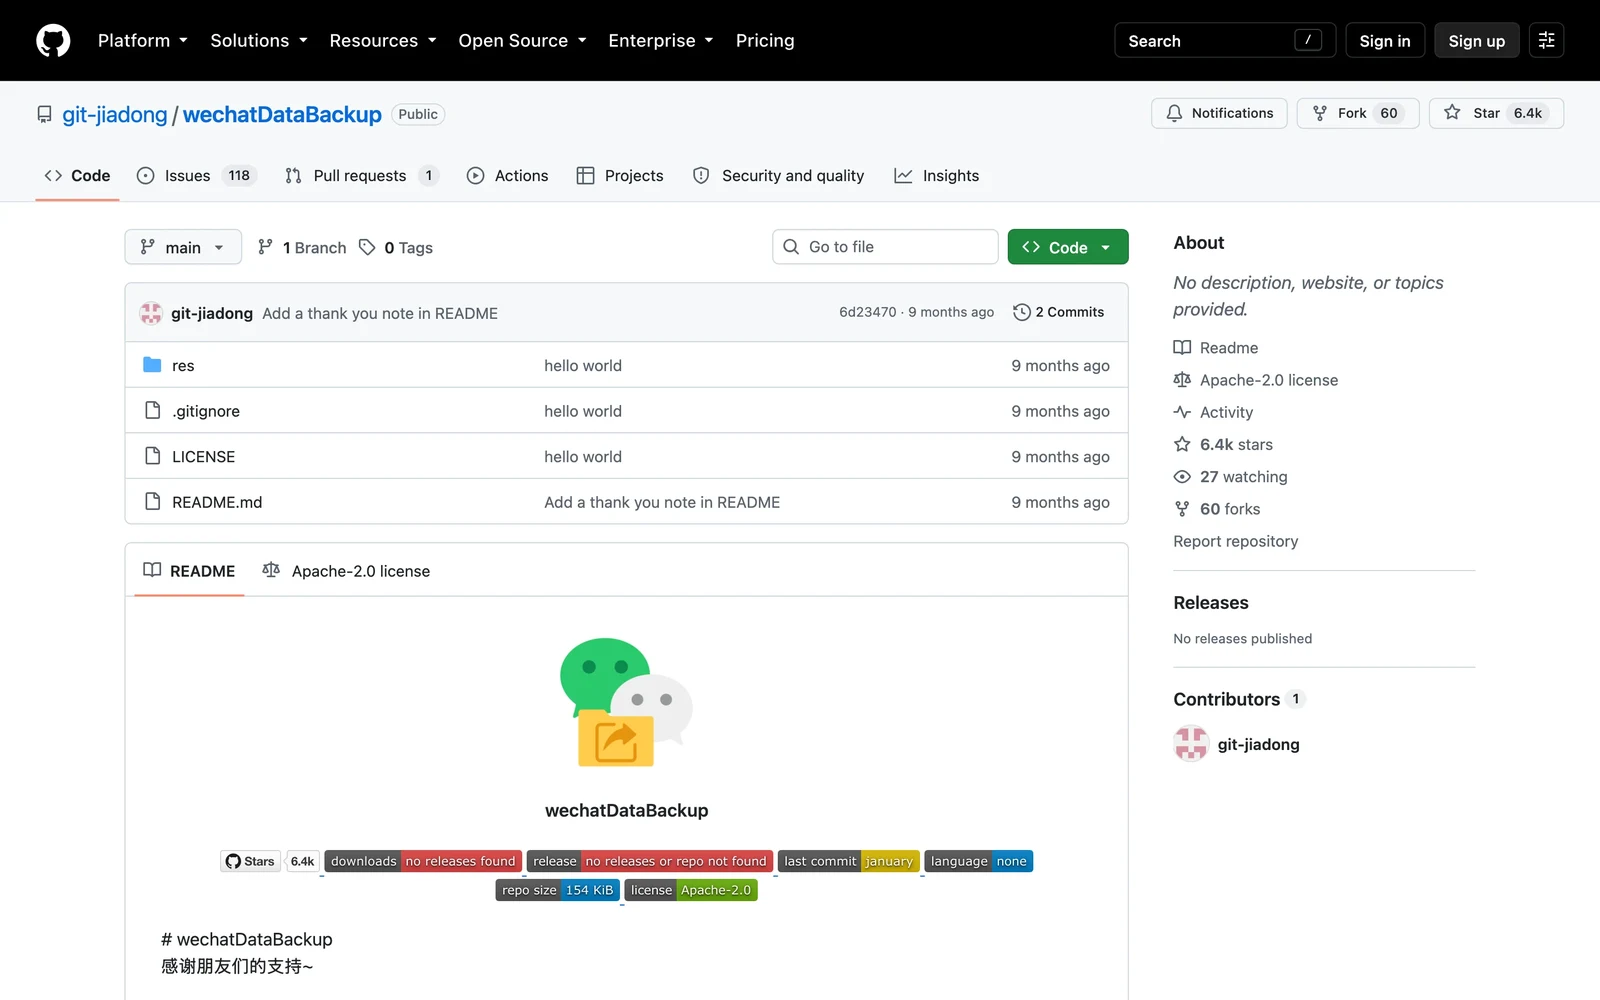This screenshot has height=1000, width=1600.
Task: Open the res folder name
Action: [183, 366]
